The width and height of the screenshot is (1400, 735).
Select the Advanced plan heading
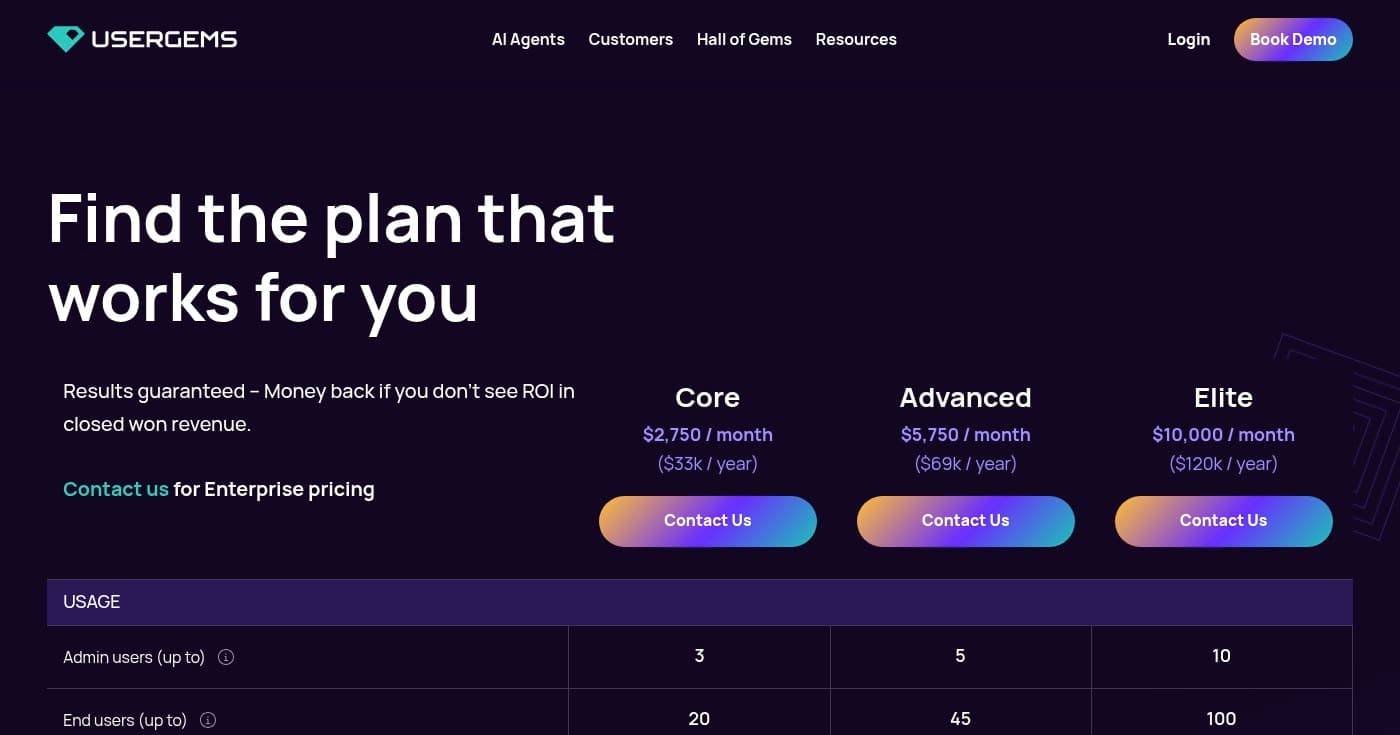(965, 397)
